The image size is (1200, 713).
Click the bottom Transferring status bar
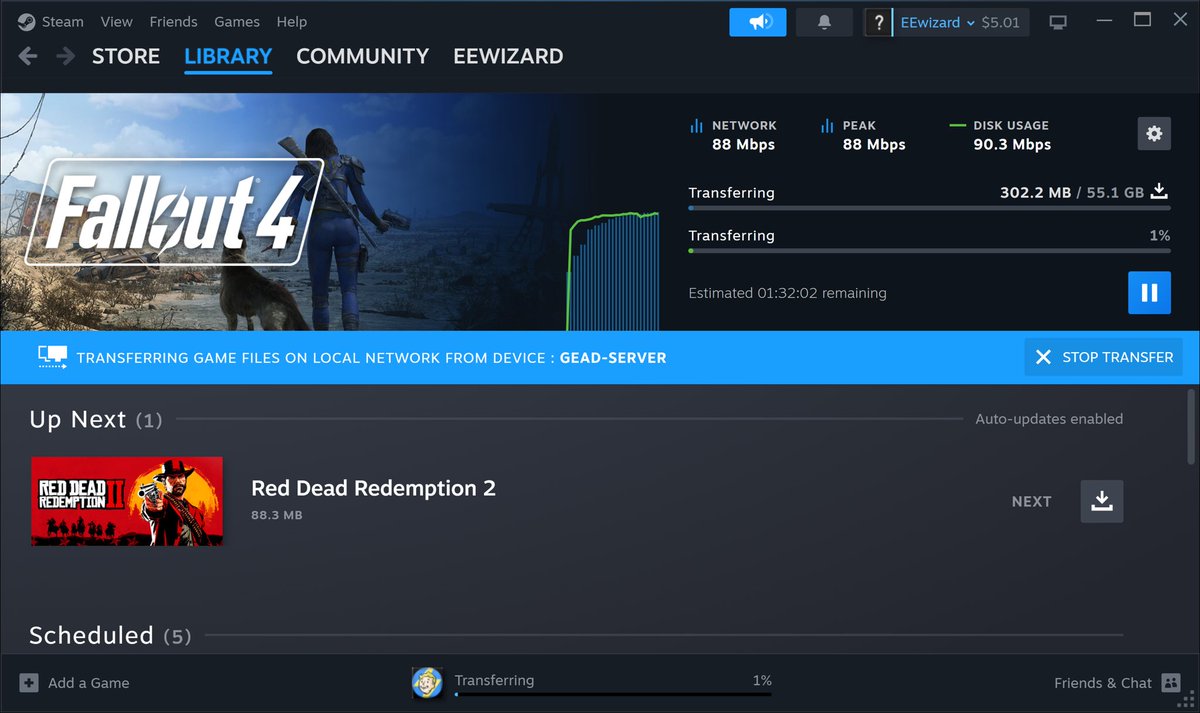click(613, 683)
